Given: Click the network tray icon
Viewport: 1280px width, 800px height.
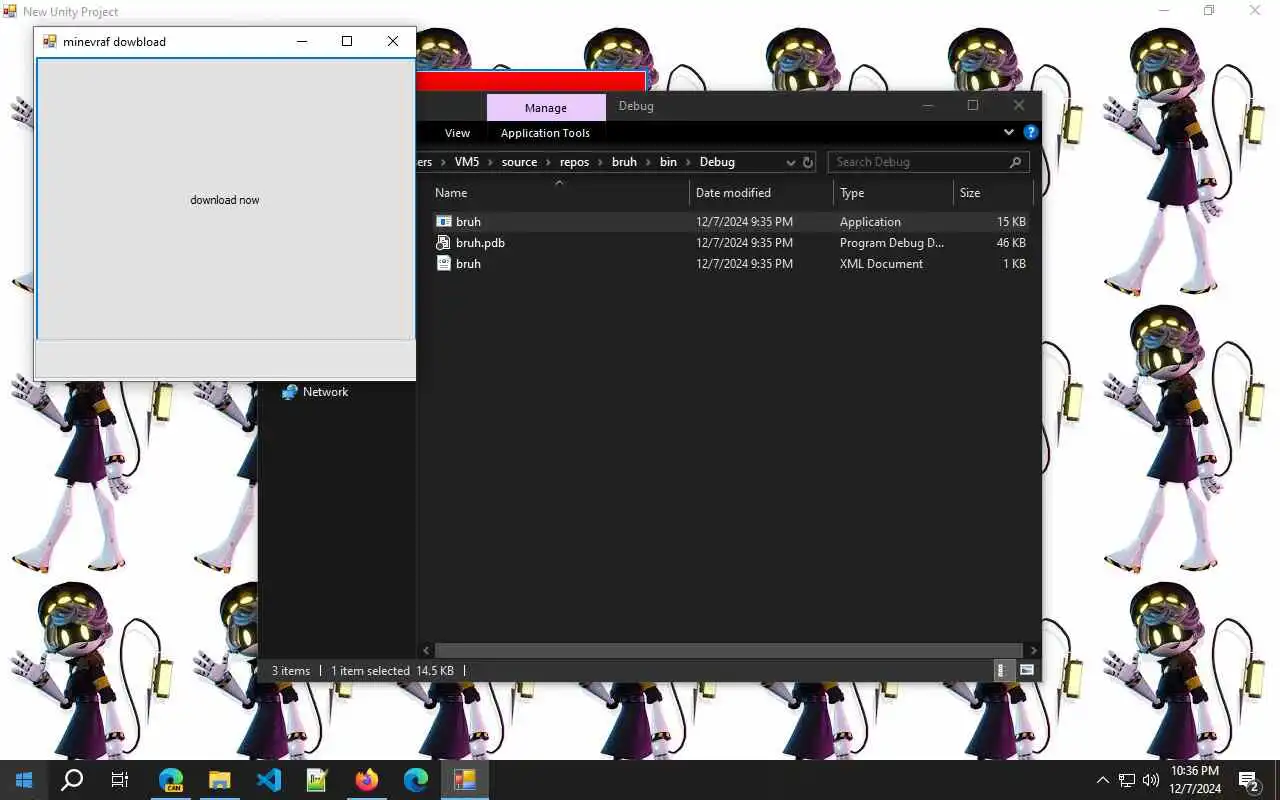Looking at the screenshot, I should tap(1127, 780).
